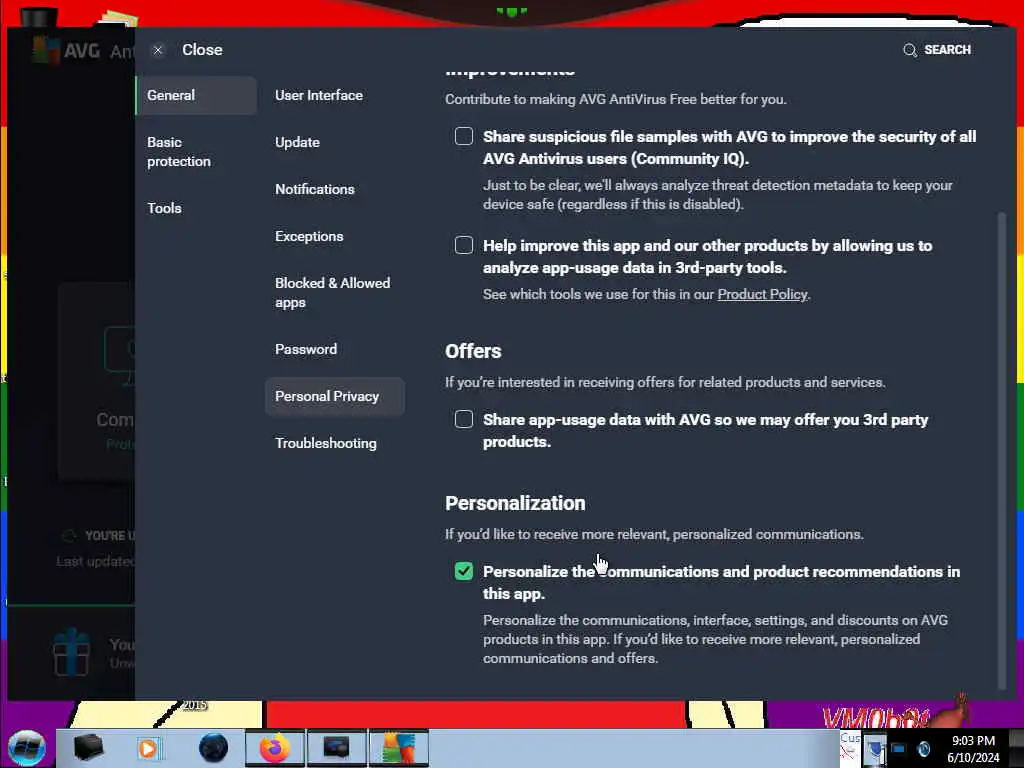Screen dimensions: 1024x768
Task: Click the magnifier search icon
Action: click(x=910, y=50)
